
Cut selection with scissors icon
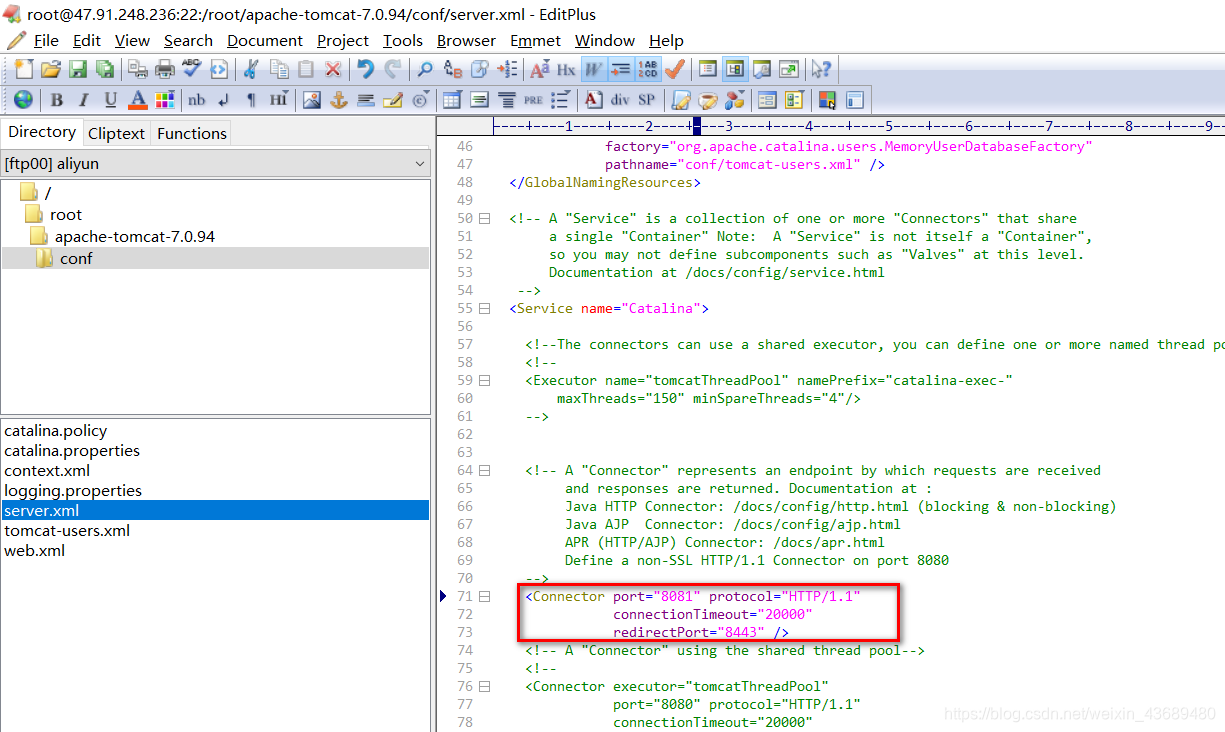pos(252,69)
